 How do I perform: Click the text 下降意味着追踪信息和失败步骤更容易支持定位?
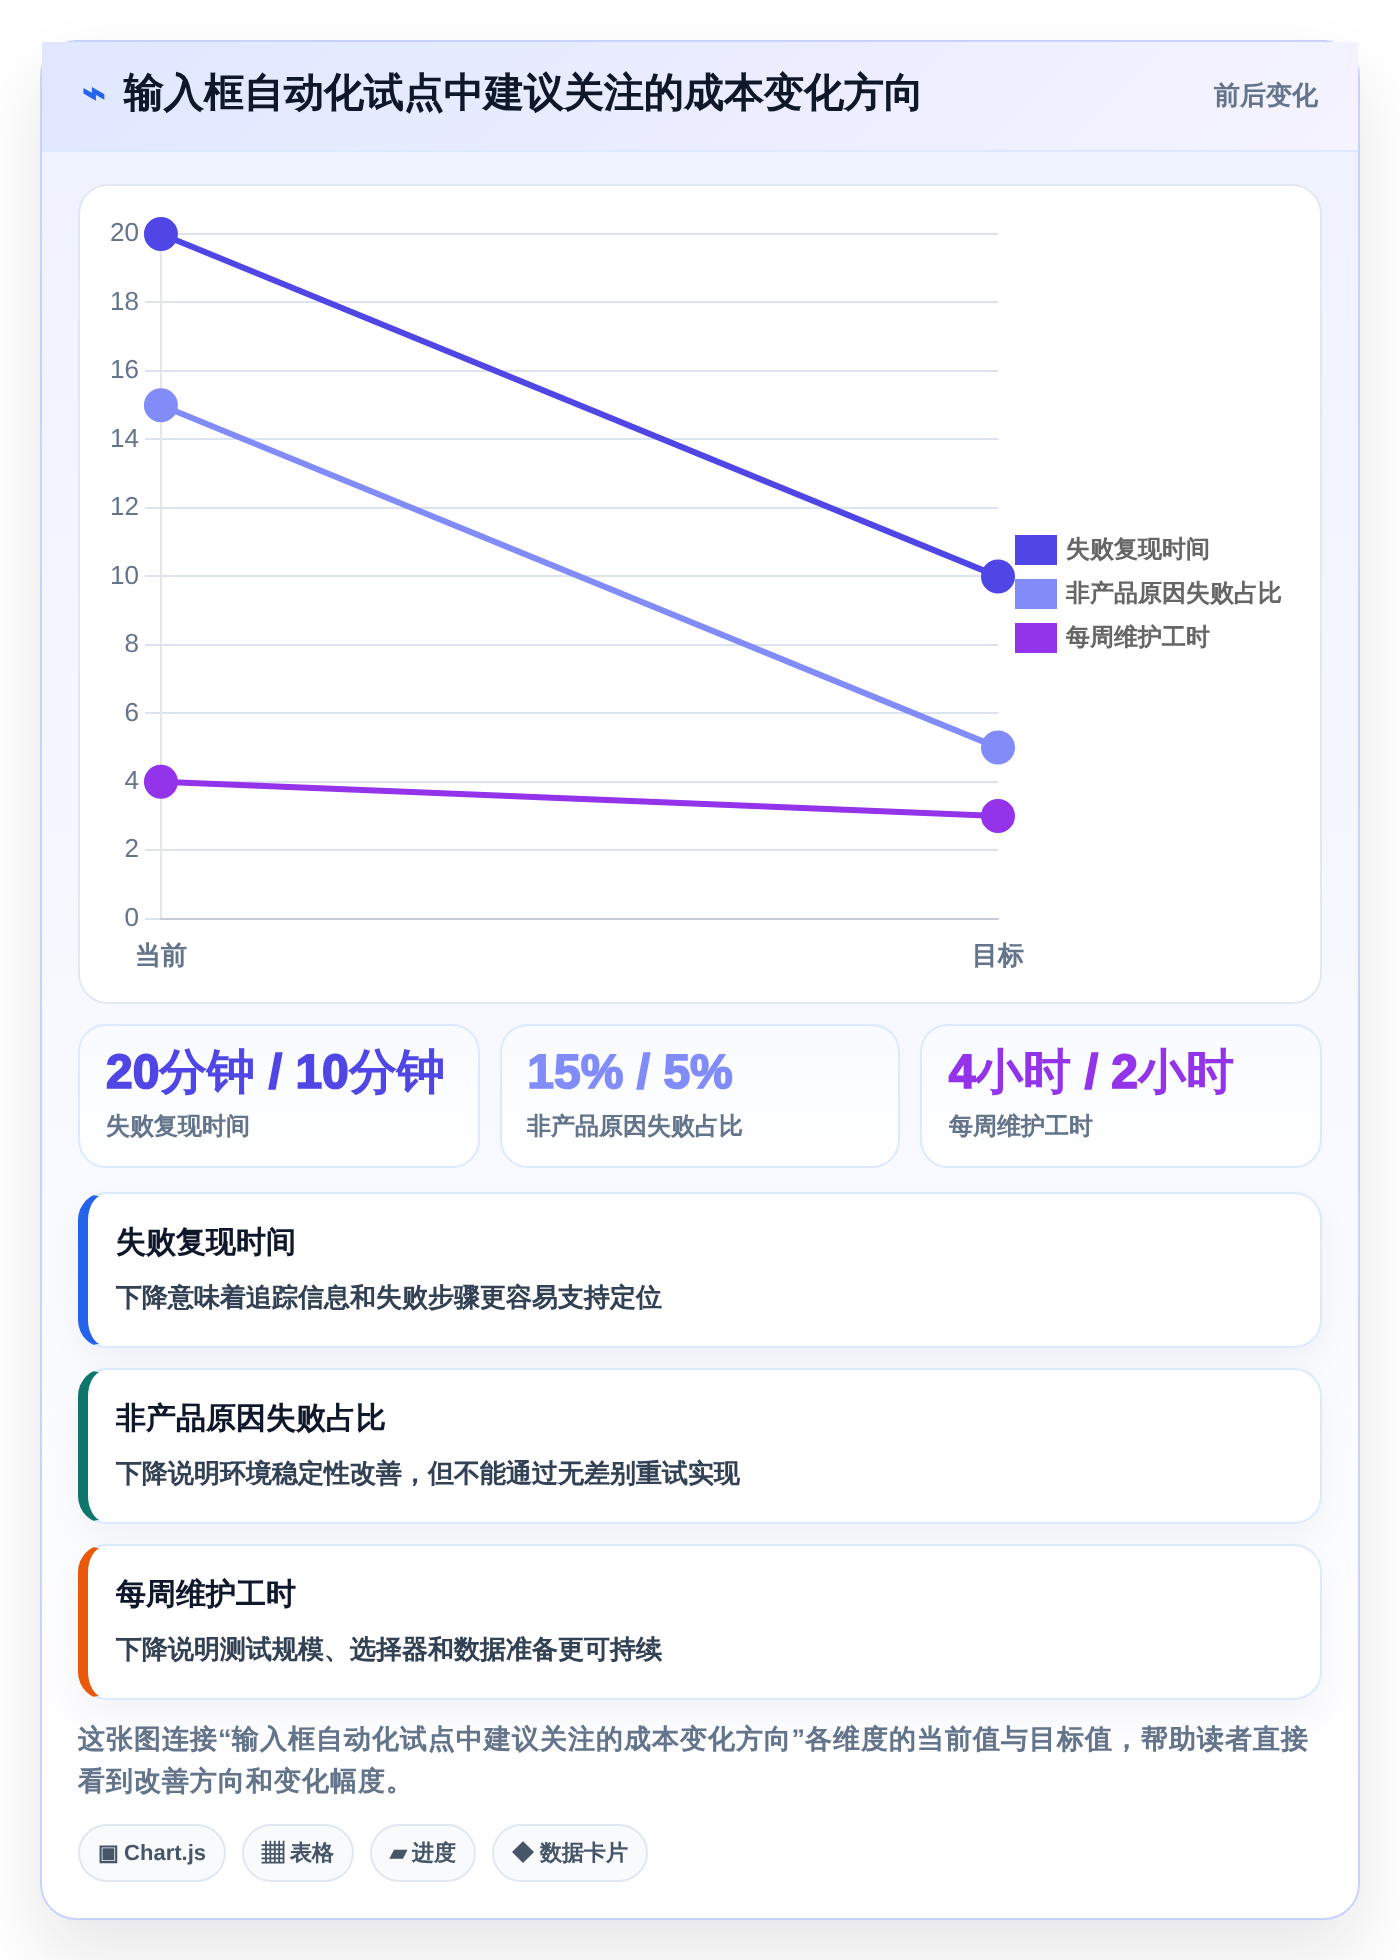(x=388, y=1298)
